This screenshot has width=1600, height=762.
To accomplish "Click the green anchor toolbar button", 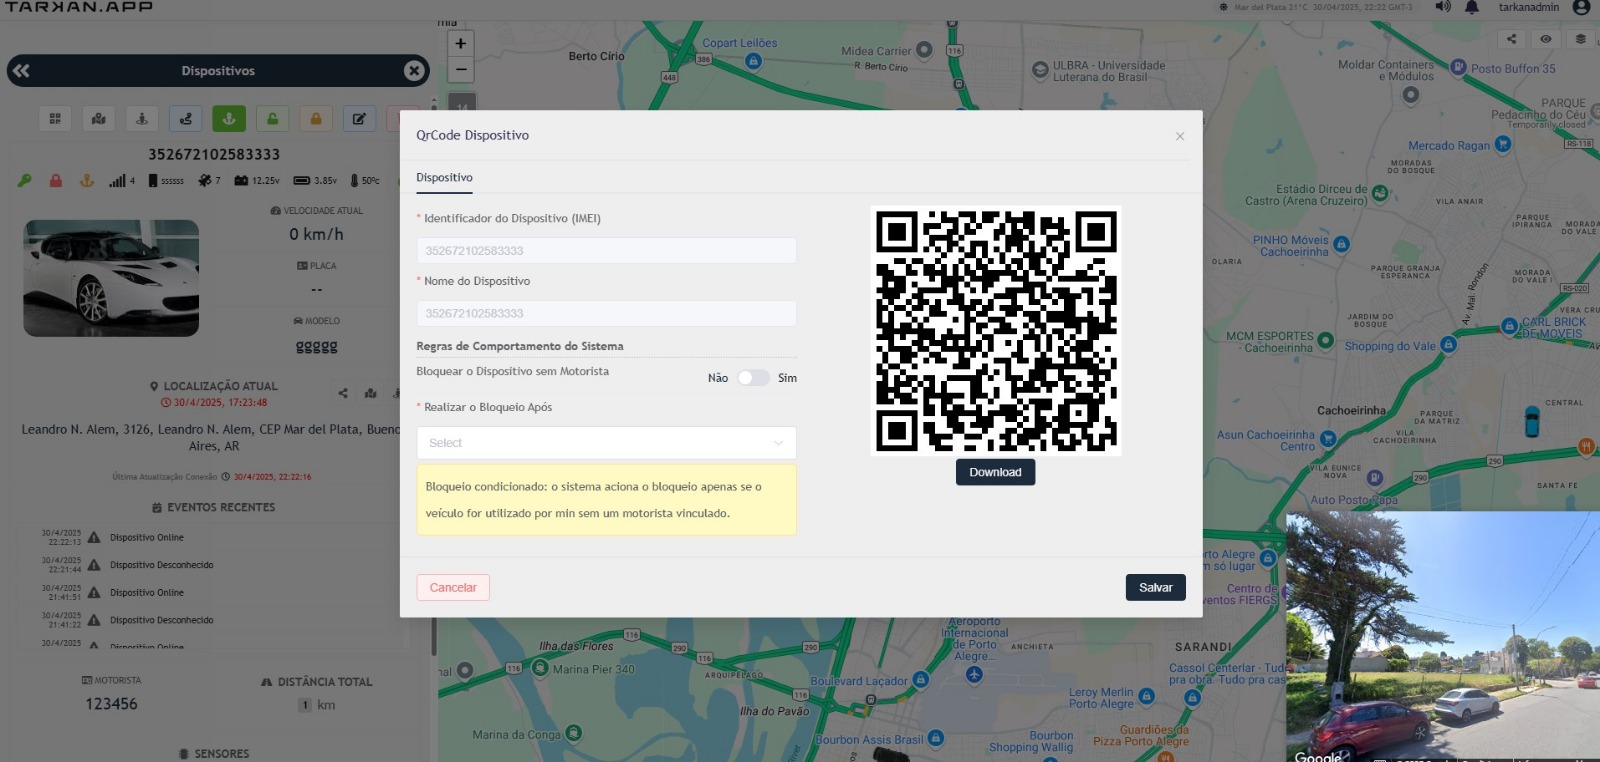I will (x=229, y=119).
